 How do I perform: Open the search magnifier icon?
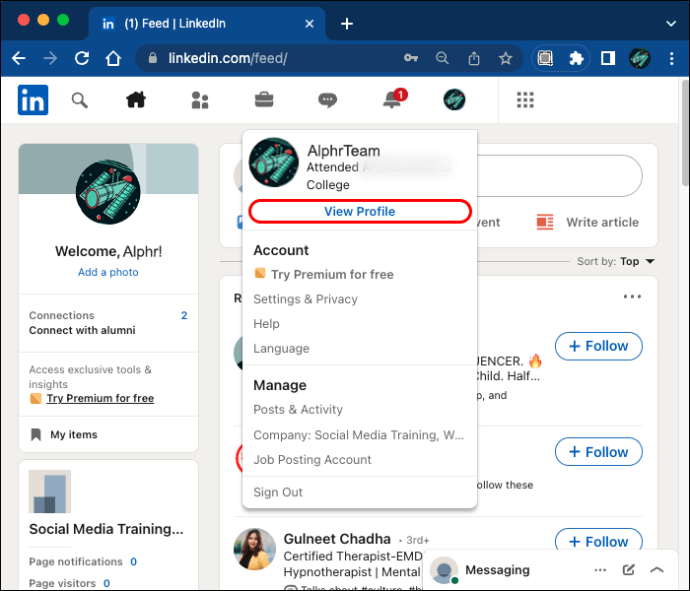(x=80, y=100)
